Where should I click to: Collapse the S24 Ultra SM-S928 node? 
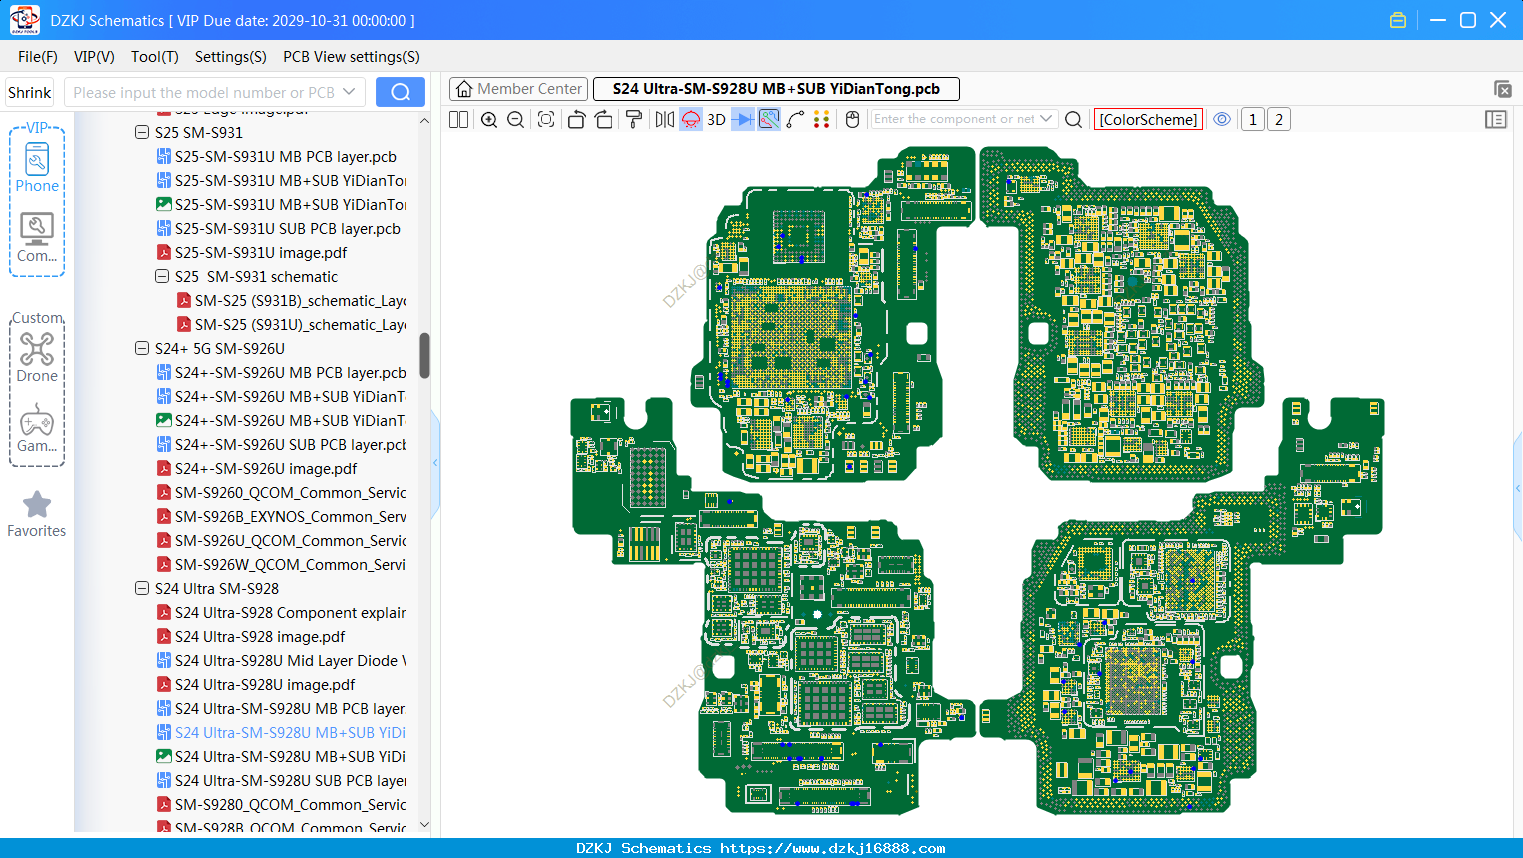coord(142,588)
